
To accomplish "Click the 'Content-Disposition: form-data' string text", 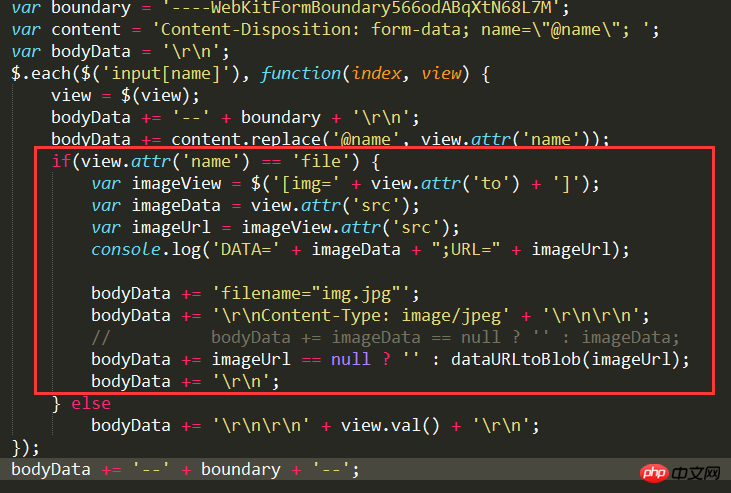I will [310, 29].
